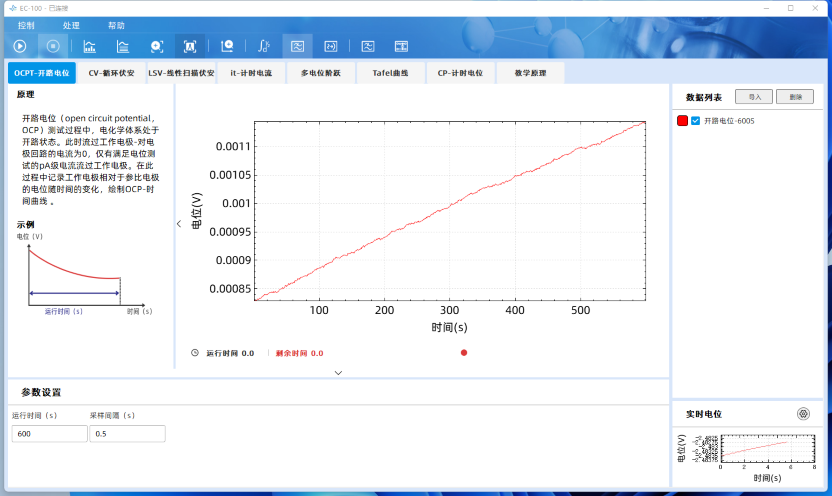Click the first bar chart toolbar icon
This screenshot has width=832, height=496.
click(89, 46)
